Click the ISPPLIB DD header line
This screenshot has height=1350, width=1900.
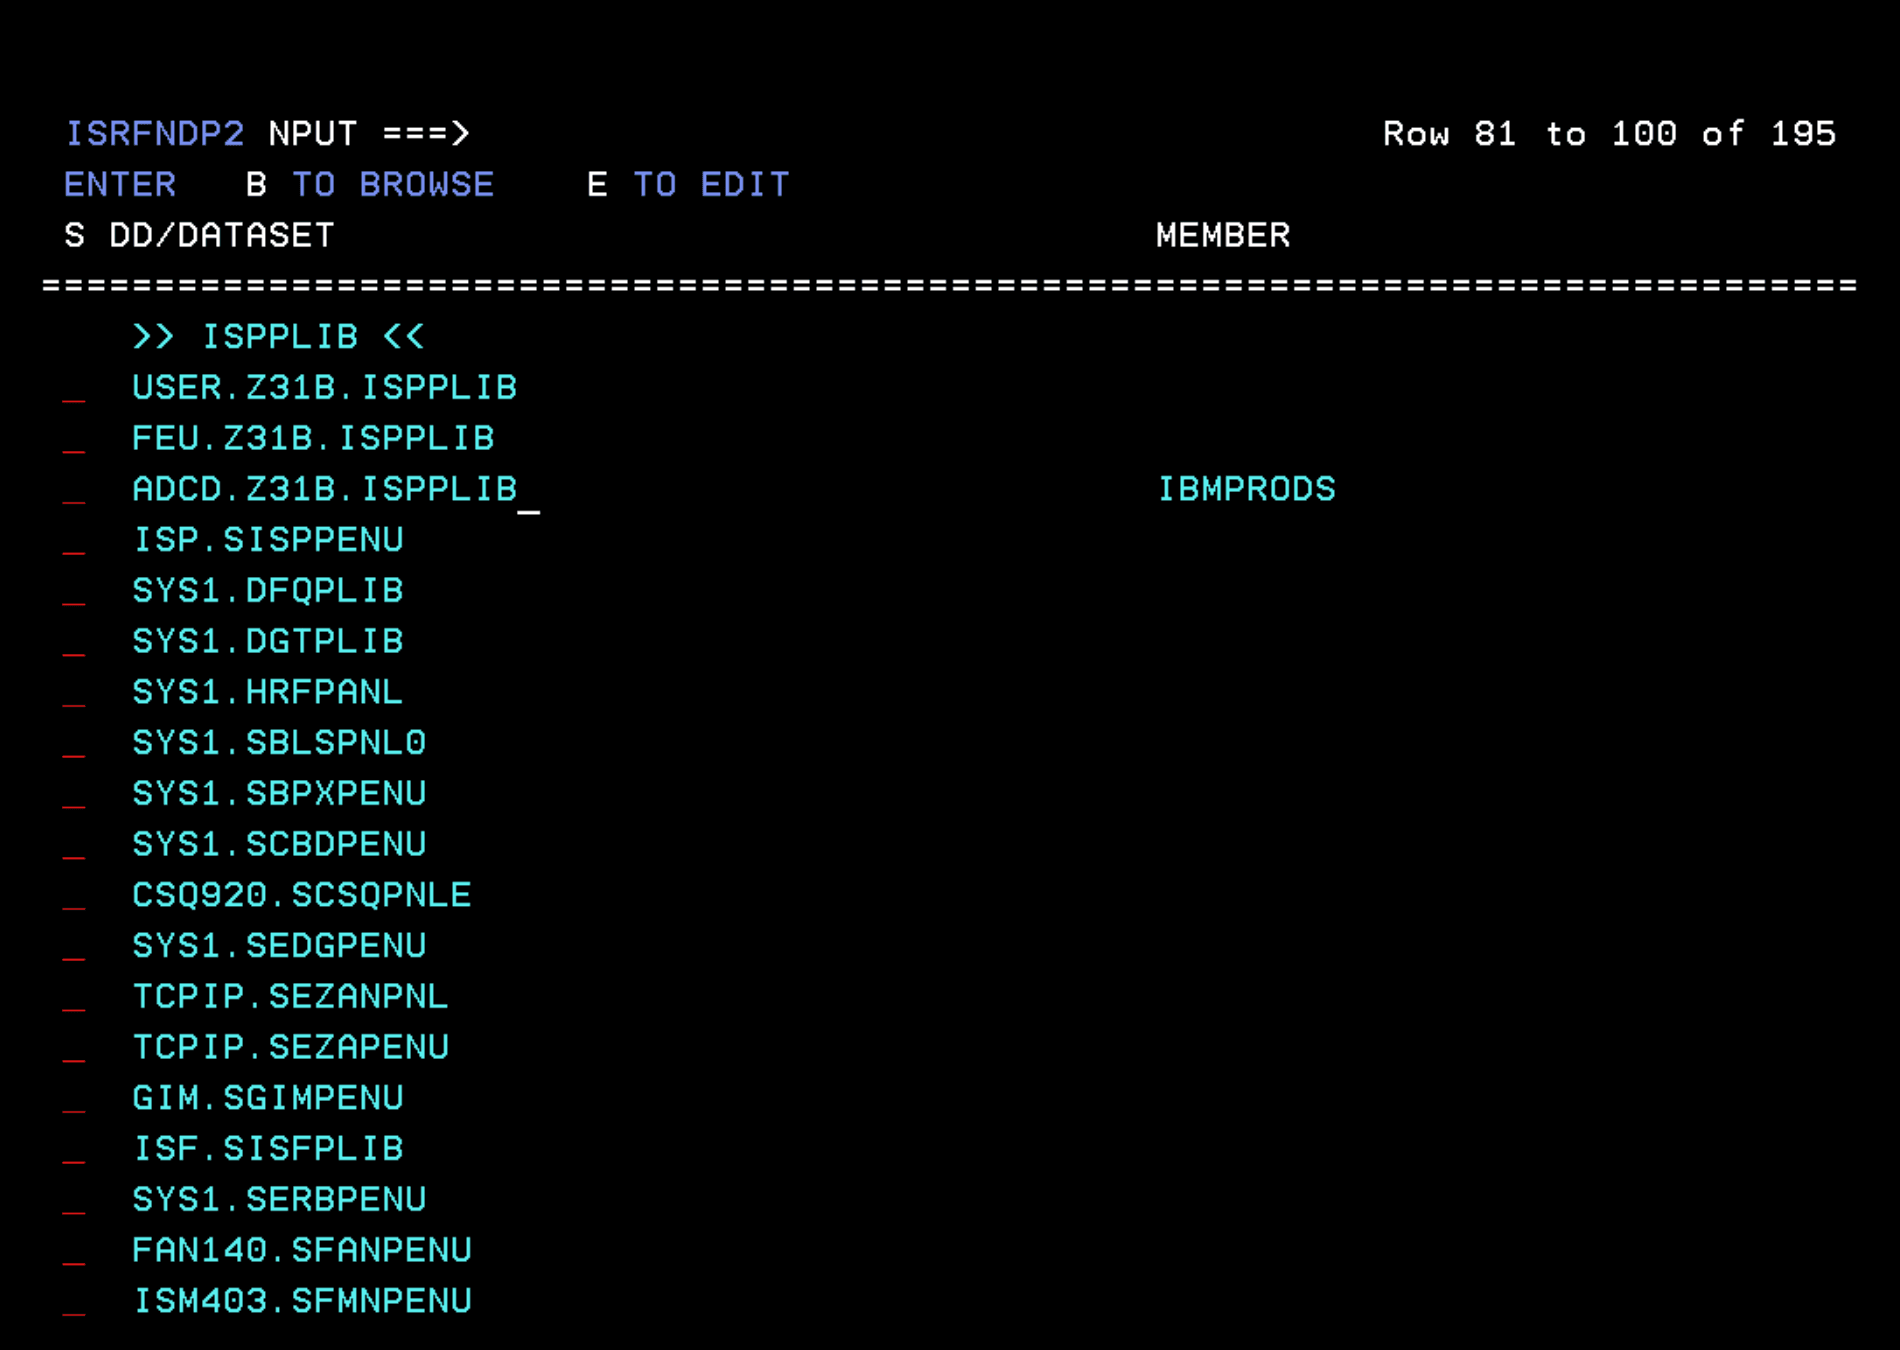tap(278, 336)
